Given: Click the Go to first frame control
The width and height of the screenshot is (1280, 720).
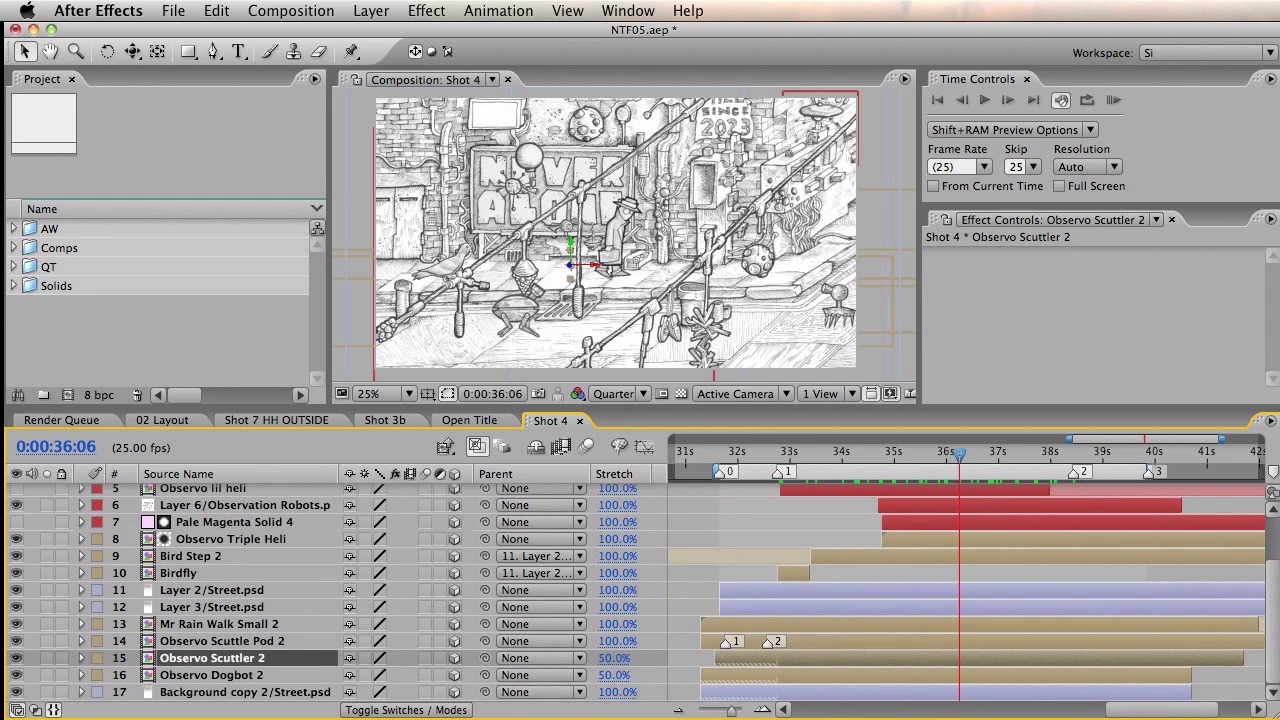Looking at the screenshot, I should click(937, 100).
